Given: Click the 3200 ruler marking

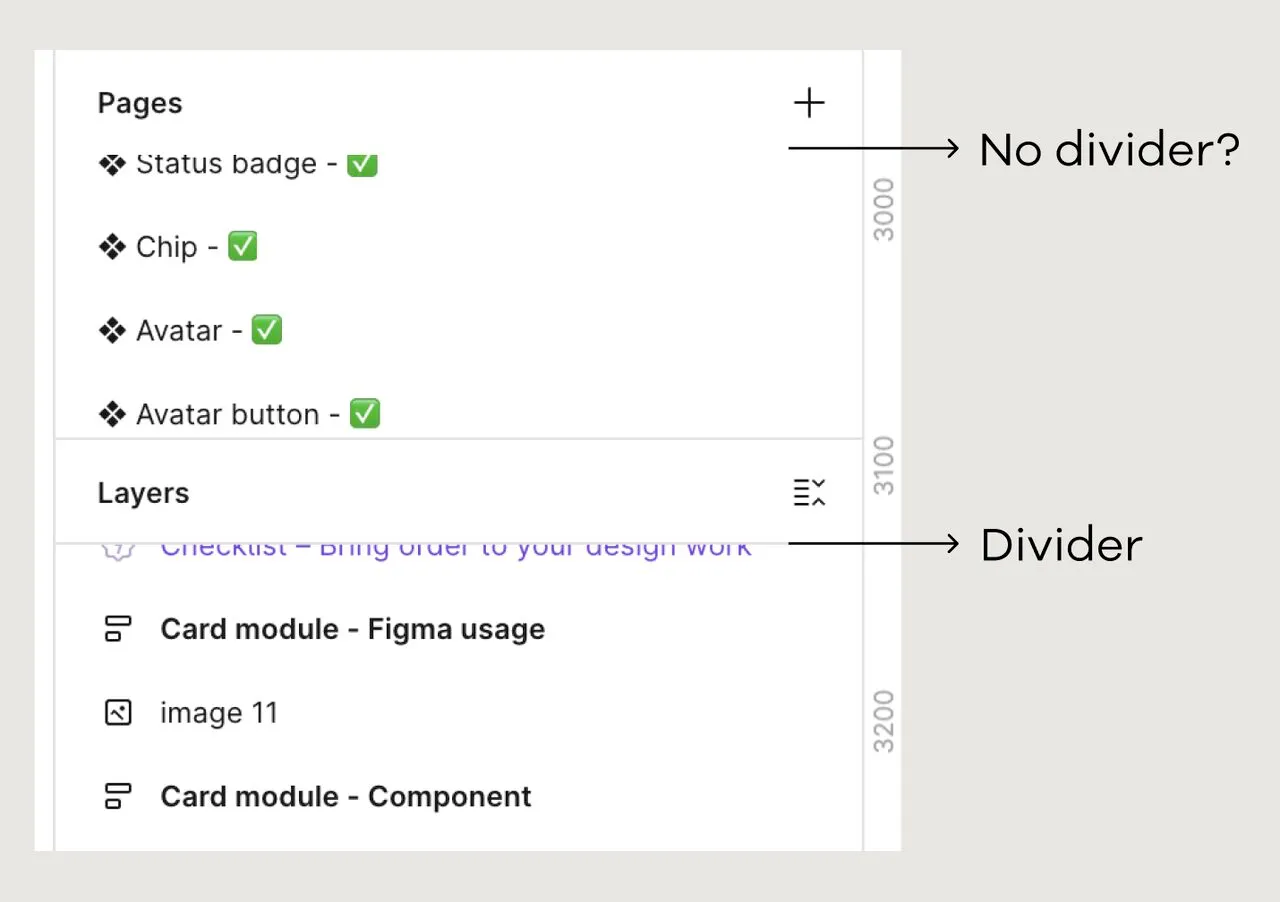Looking at the screenshot, I should [x=884, y=721].
